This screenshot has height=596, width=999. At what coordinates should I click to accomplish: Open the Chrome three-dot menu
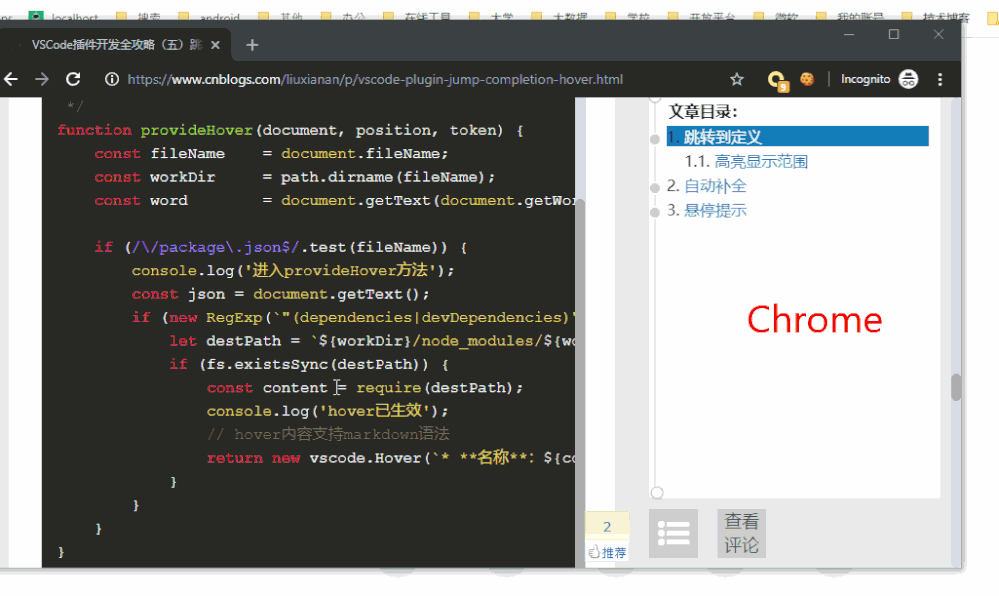coord(940,79)
